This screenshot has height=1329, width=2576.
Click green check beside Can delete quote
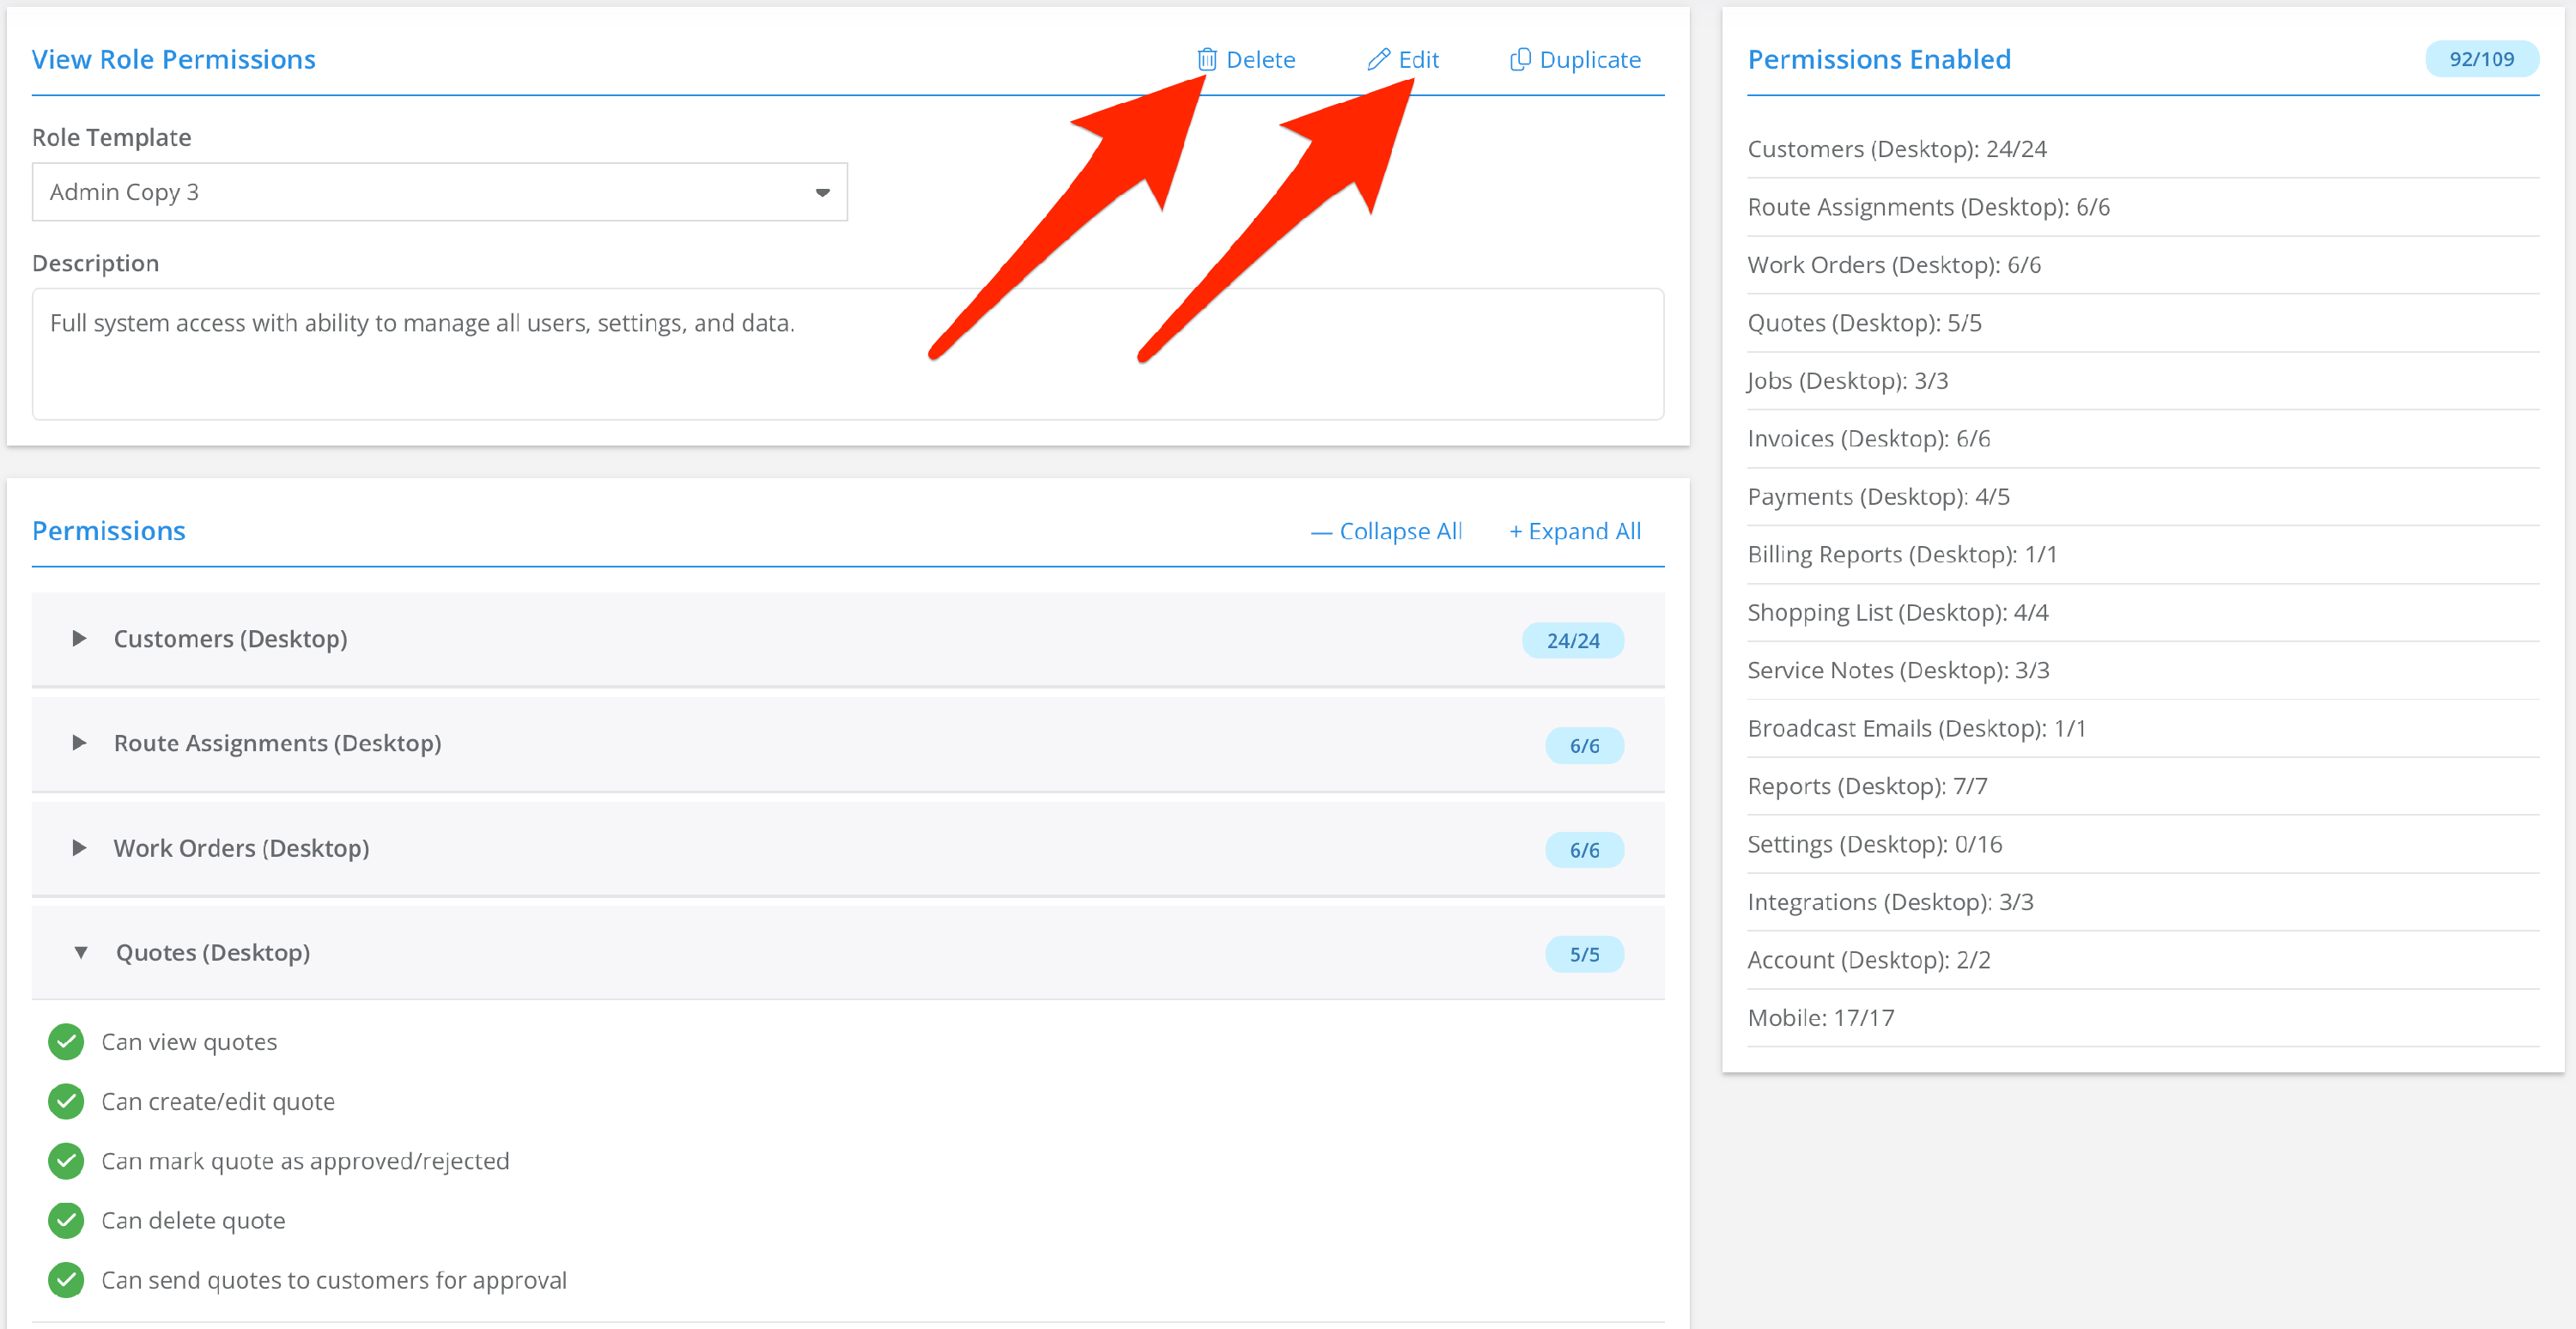tap(66, 1220)
